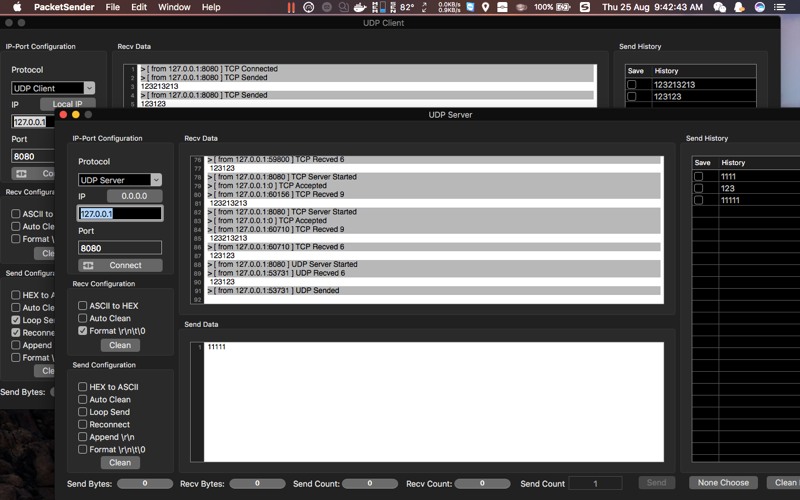Click the battery status icon
This screenshot has height=500, width=800.
(x=563, y=7)
